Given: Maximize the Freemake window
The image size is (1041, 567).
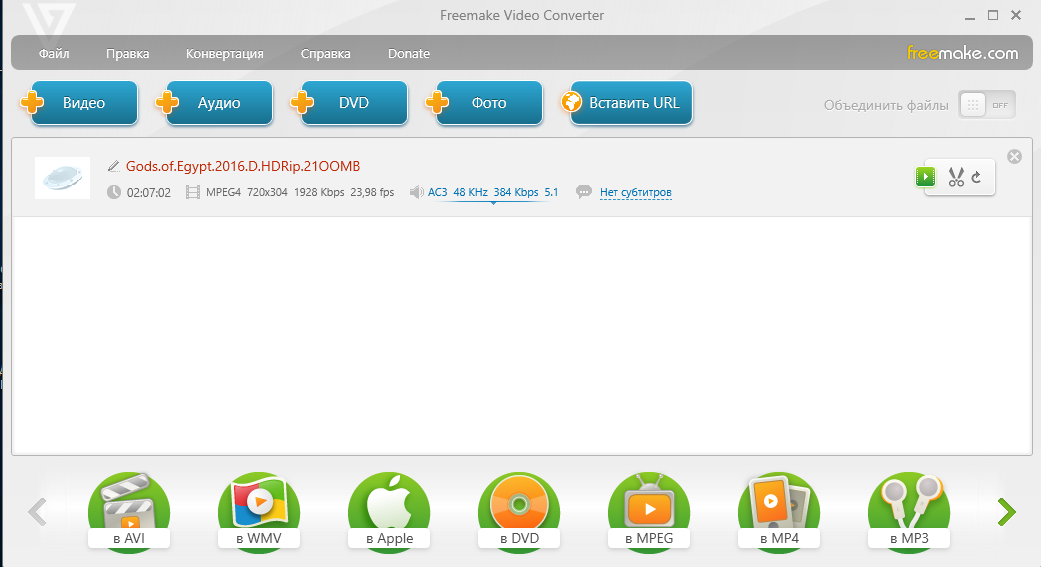Looking at the screenshot, I should (993, 15).
